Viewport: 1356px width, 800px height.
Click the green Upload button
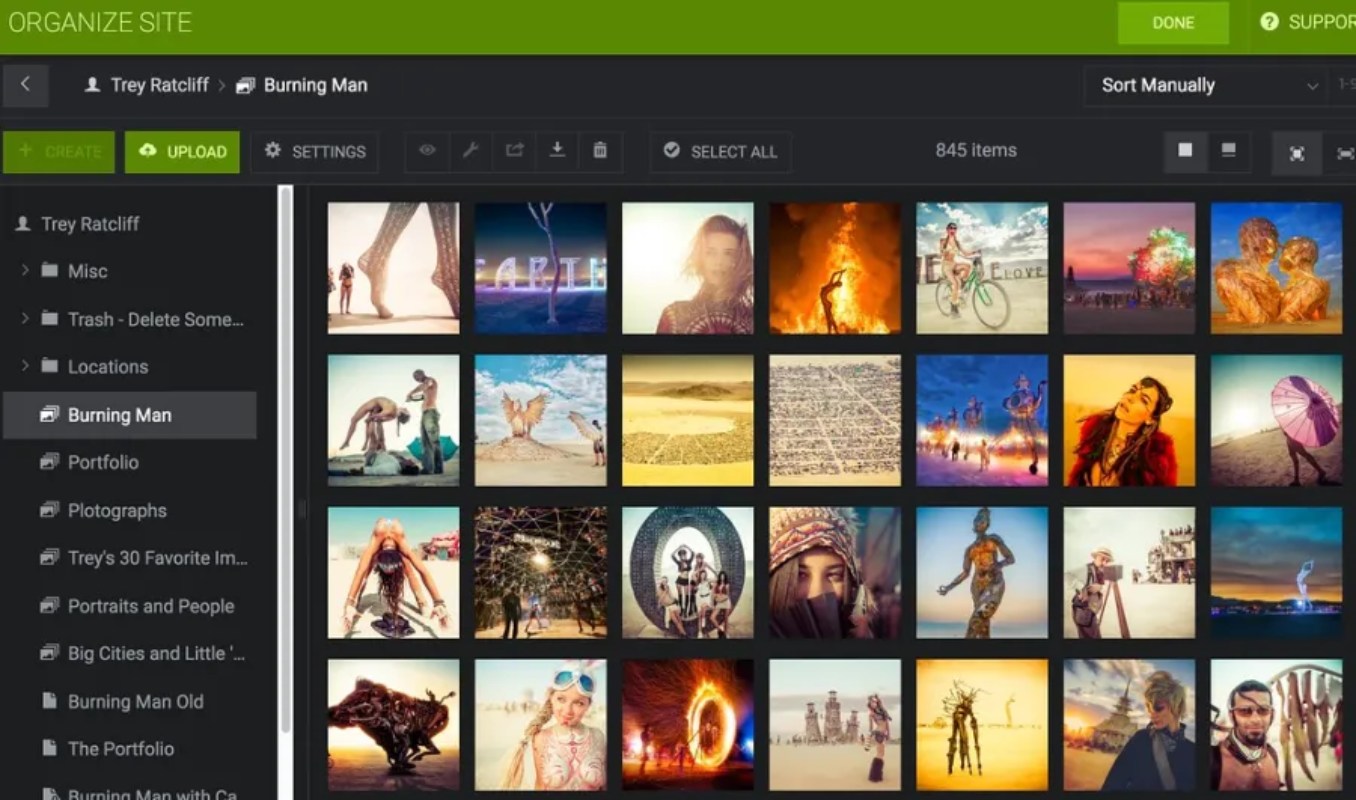pyautogui.click(x=182, y=152)
